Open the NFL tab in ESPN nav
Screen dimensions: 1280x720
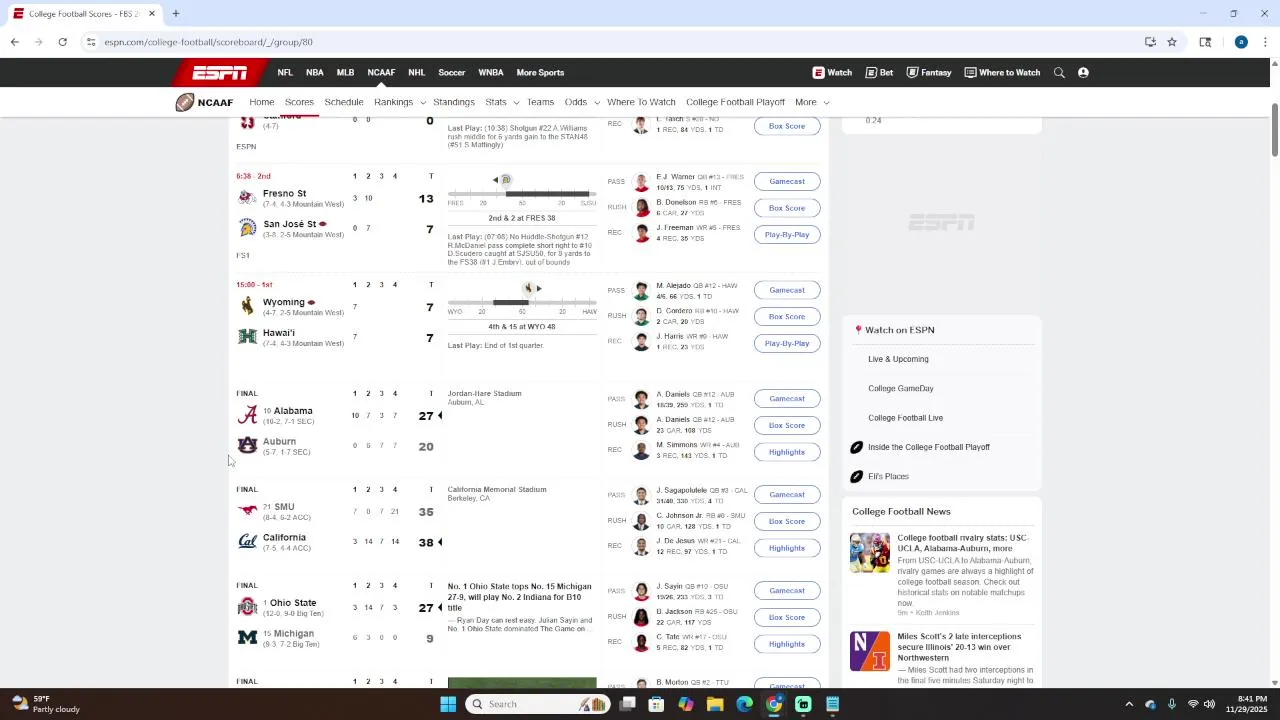tap(285, 72)
